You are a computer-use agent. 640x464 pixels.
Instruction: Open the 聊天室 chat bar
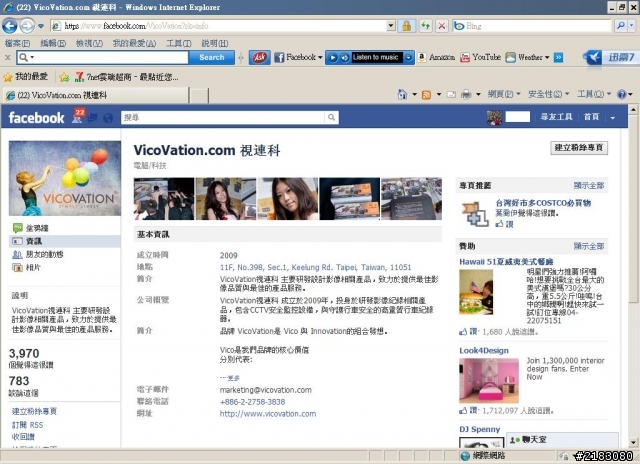point(562,440)
